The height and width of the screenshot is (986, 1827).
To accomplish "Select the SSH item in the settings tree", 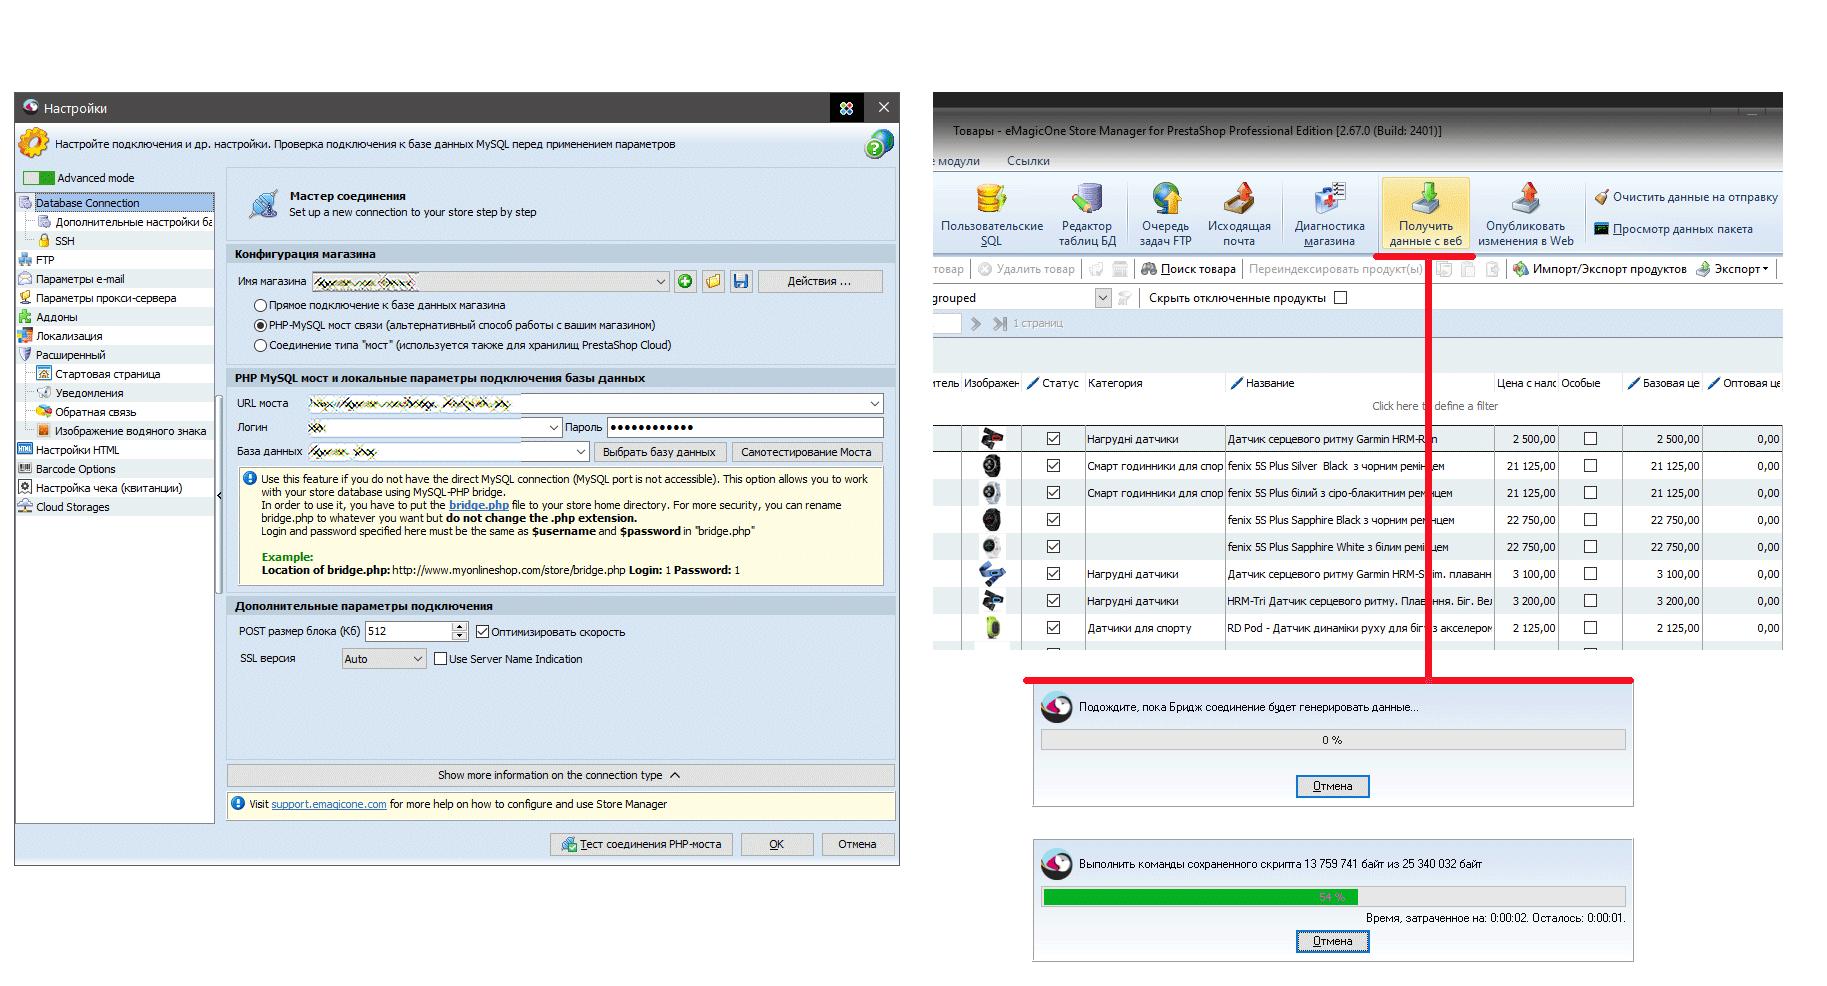I will [64, 241].
